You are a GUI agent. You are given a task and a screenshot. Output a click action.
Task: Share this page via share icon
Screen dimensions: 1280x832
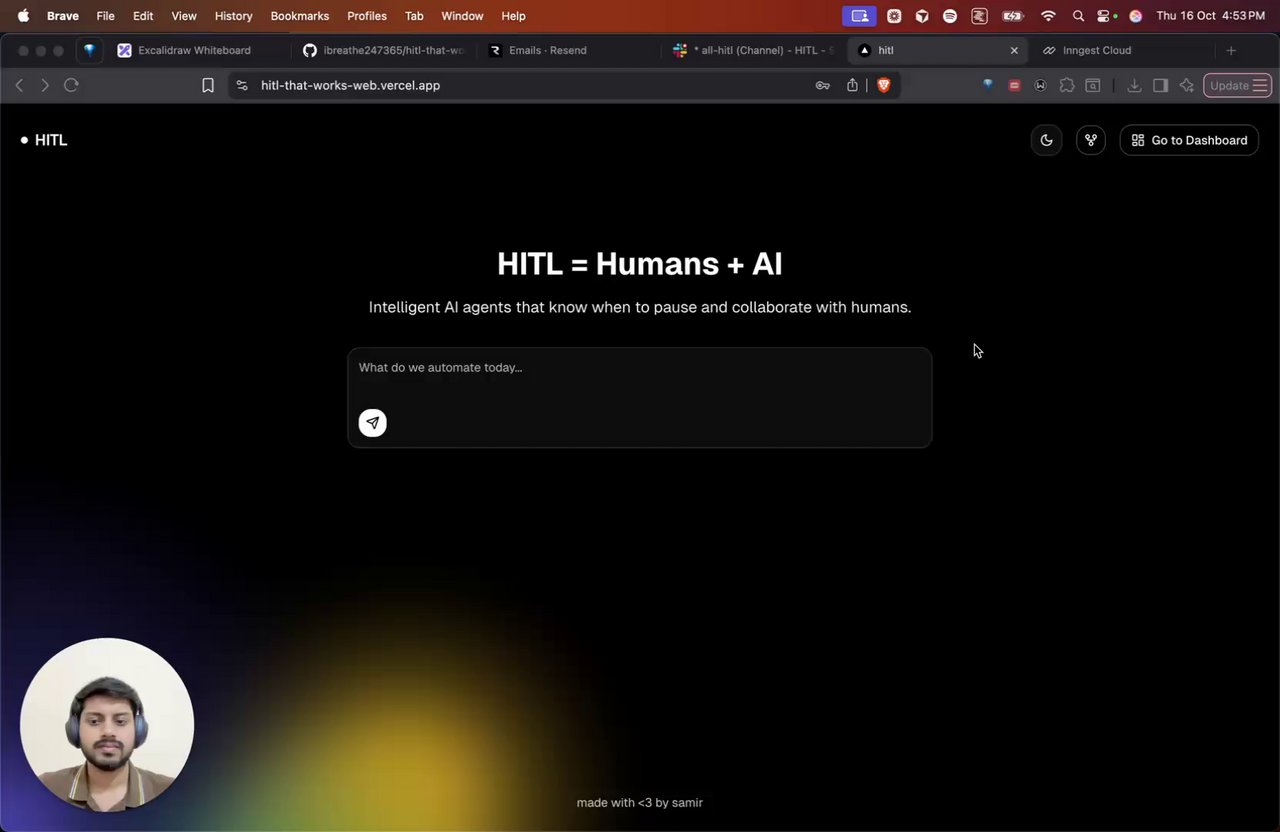852,85
